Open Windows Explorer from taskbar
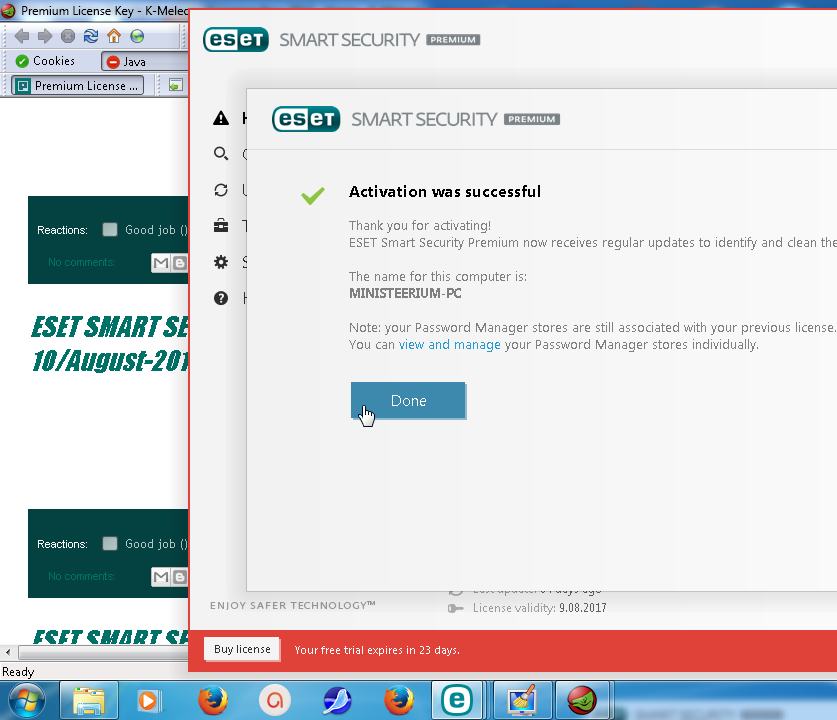The width and height of the screenshot is (837, 720). tap(89, 700)
